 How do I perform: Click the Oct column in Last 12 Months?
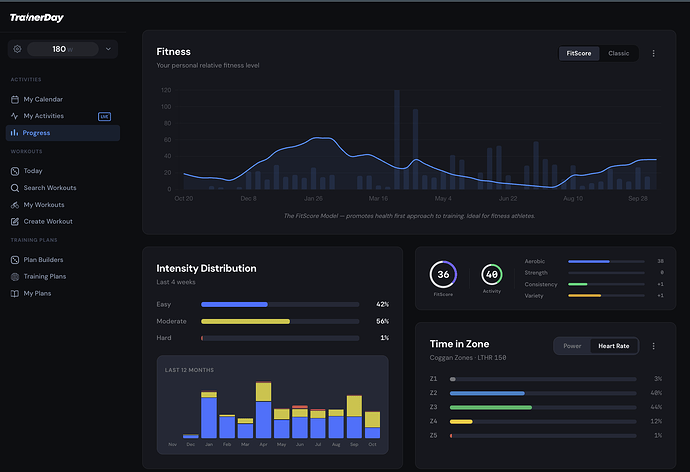pos(372,425)
